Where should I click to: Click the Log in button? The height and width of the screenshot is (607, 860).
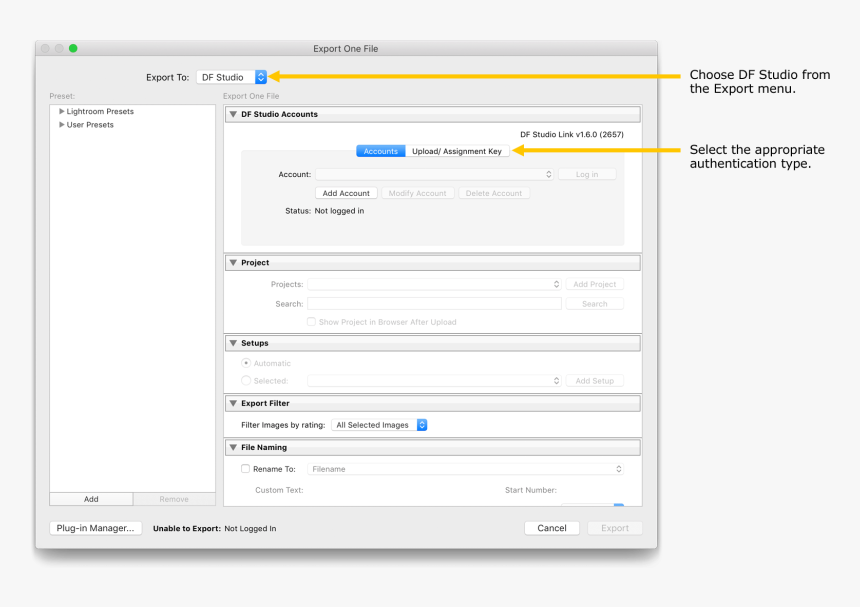587,174
